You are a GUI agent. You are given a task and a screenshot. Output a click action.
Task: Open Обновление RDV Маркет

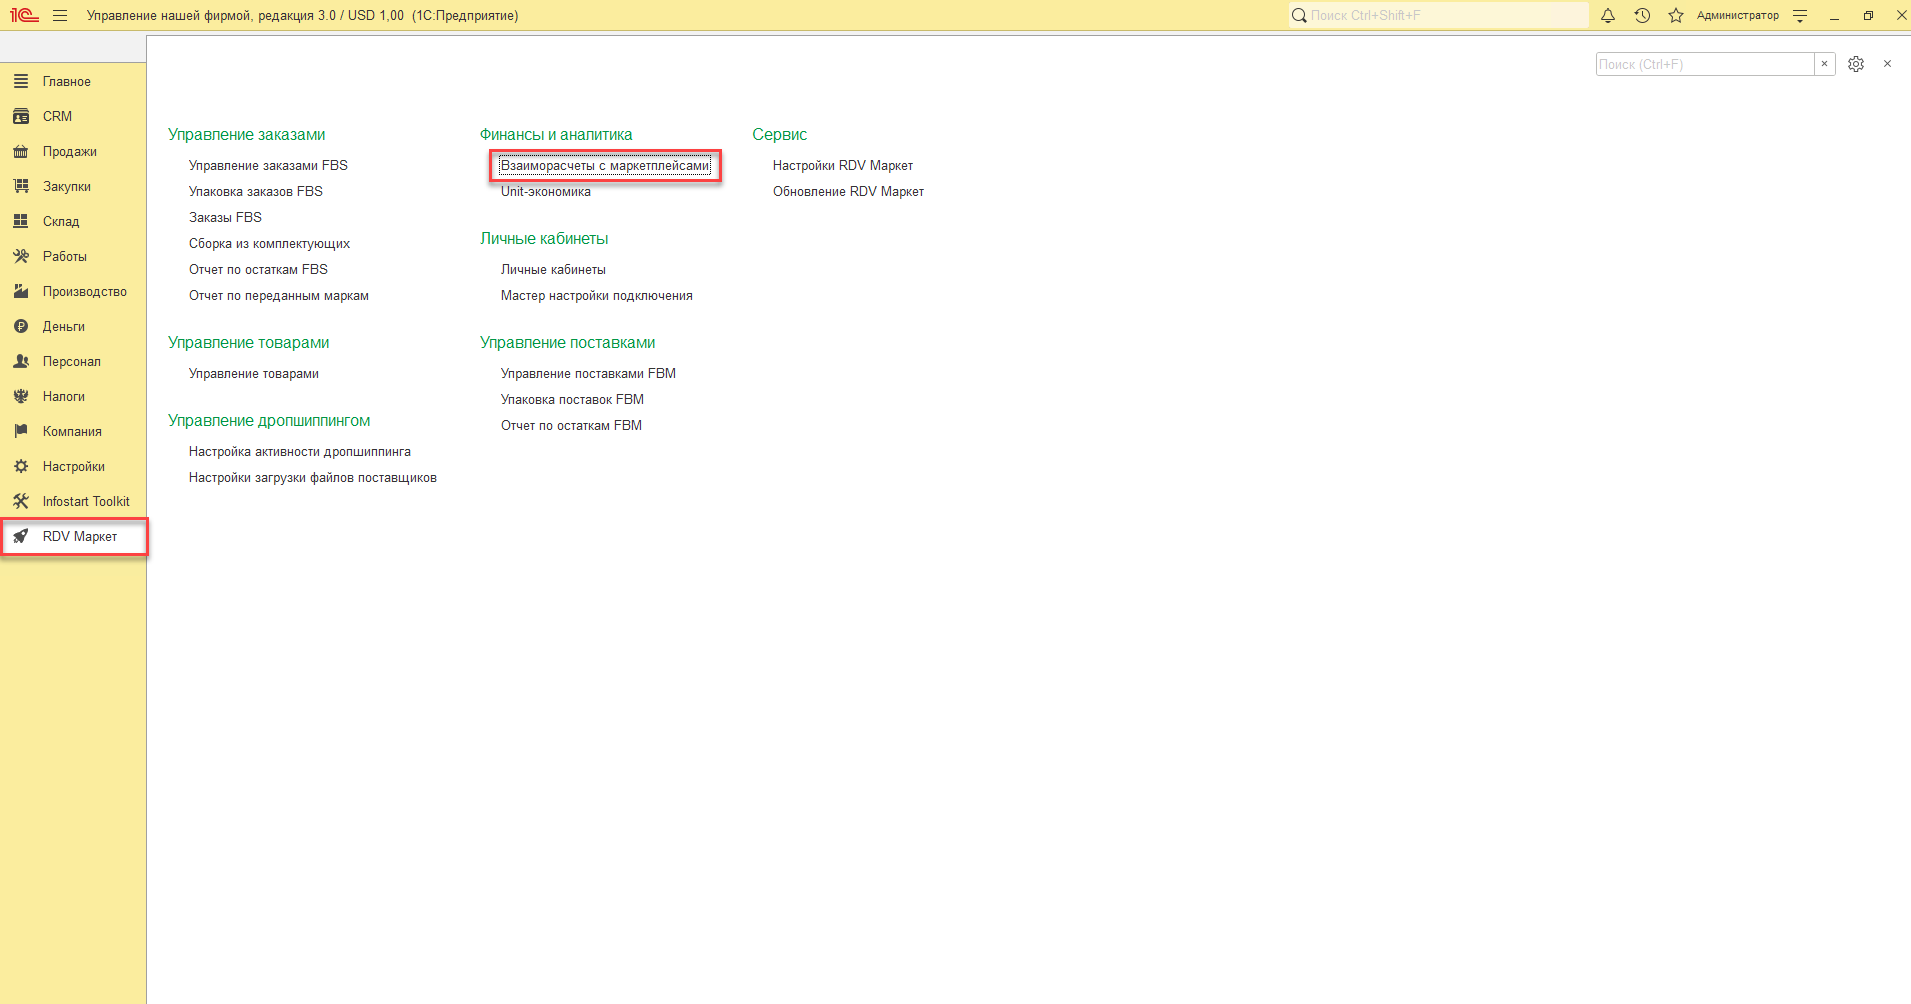pyautogui.click(x=848, y=191)
